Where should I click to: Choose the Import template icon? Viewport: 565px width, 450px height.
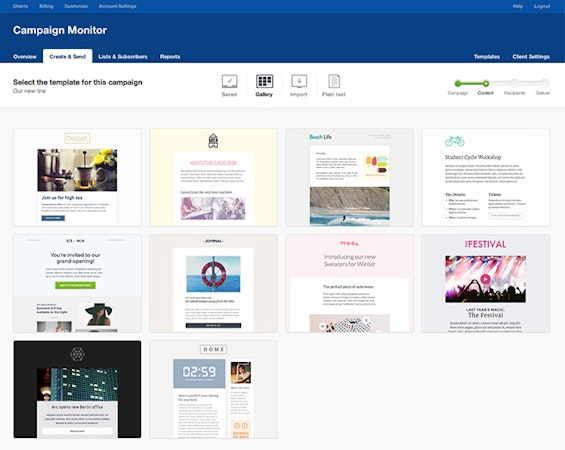click(299, 81)
